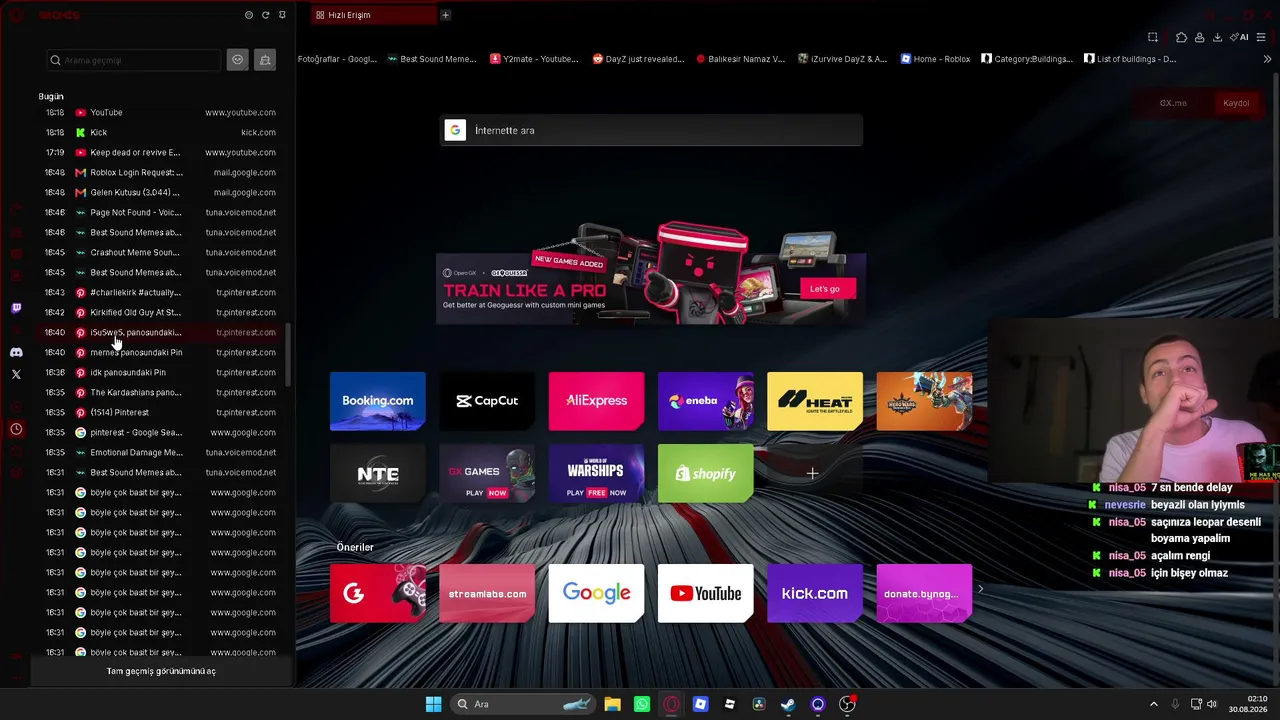This screenshot has height=720, width=1280.
Task: Open the AI assistant button
Action: pyautogui.click(x=1240, y=37)
